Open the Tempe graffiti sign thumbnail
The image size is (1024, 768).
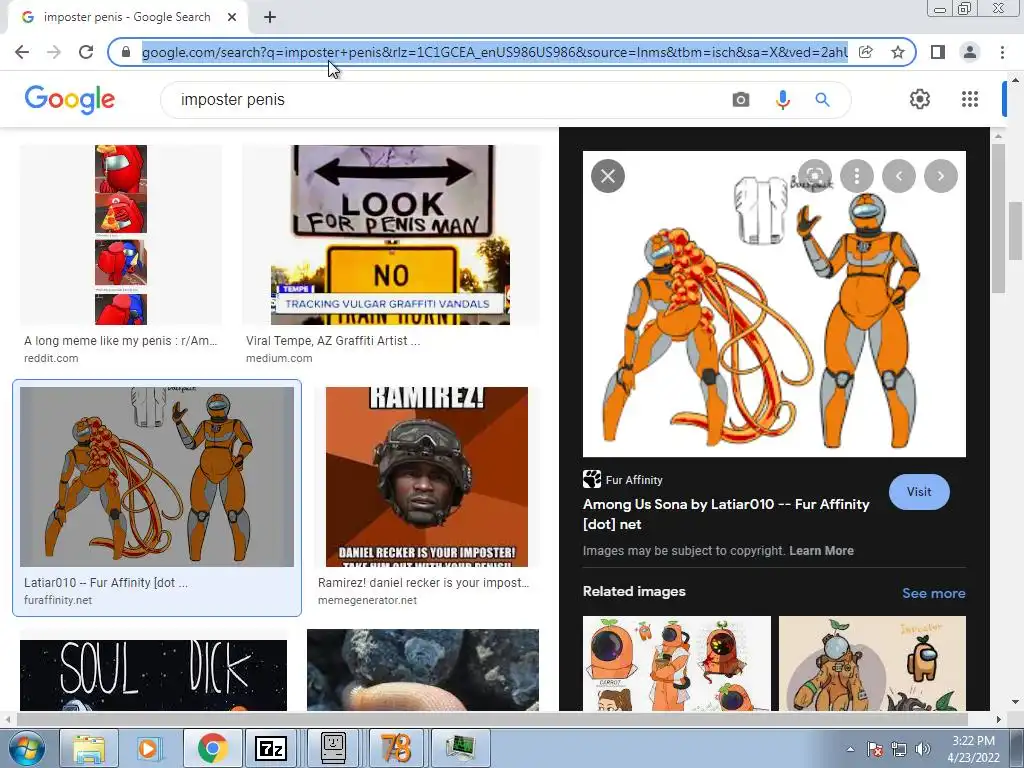(x=391, y=235)
